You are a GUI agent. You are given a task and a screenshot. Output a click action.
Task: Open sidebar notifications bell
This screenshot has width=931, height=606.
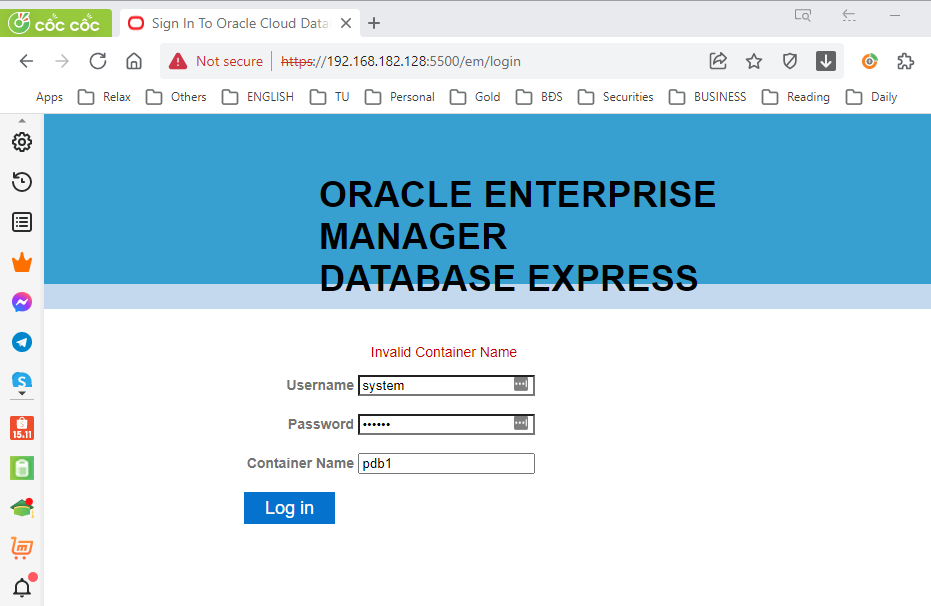point(23,587)
